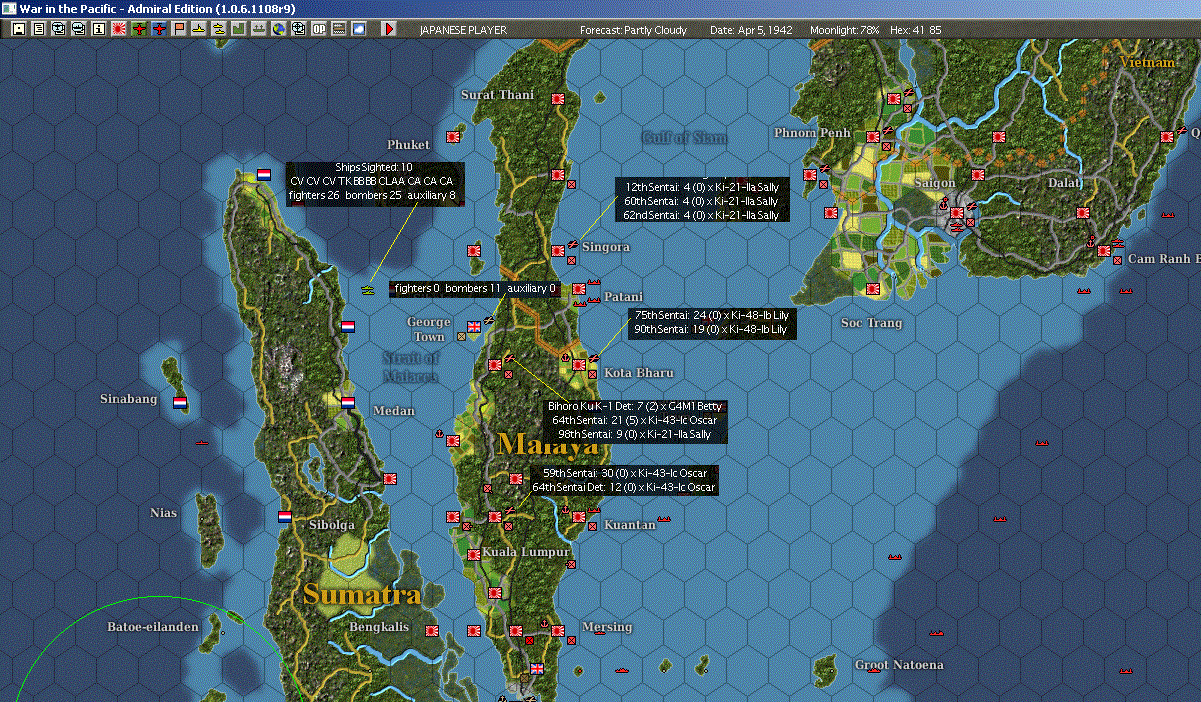Click '75thSentai: 24 (0) x Ki-48-Ib Lily' line

[711, 315]
